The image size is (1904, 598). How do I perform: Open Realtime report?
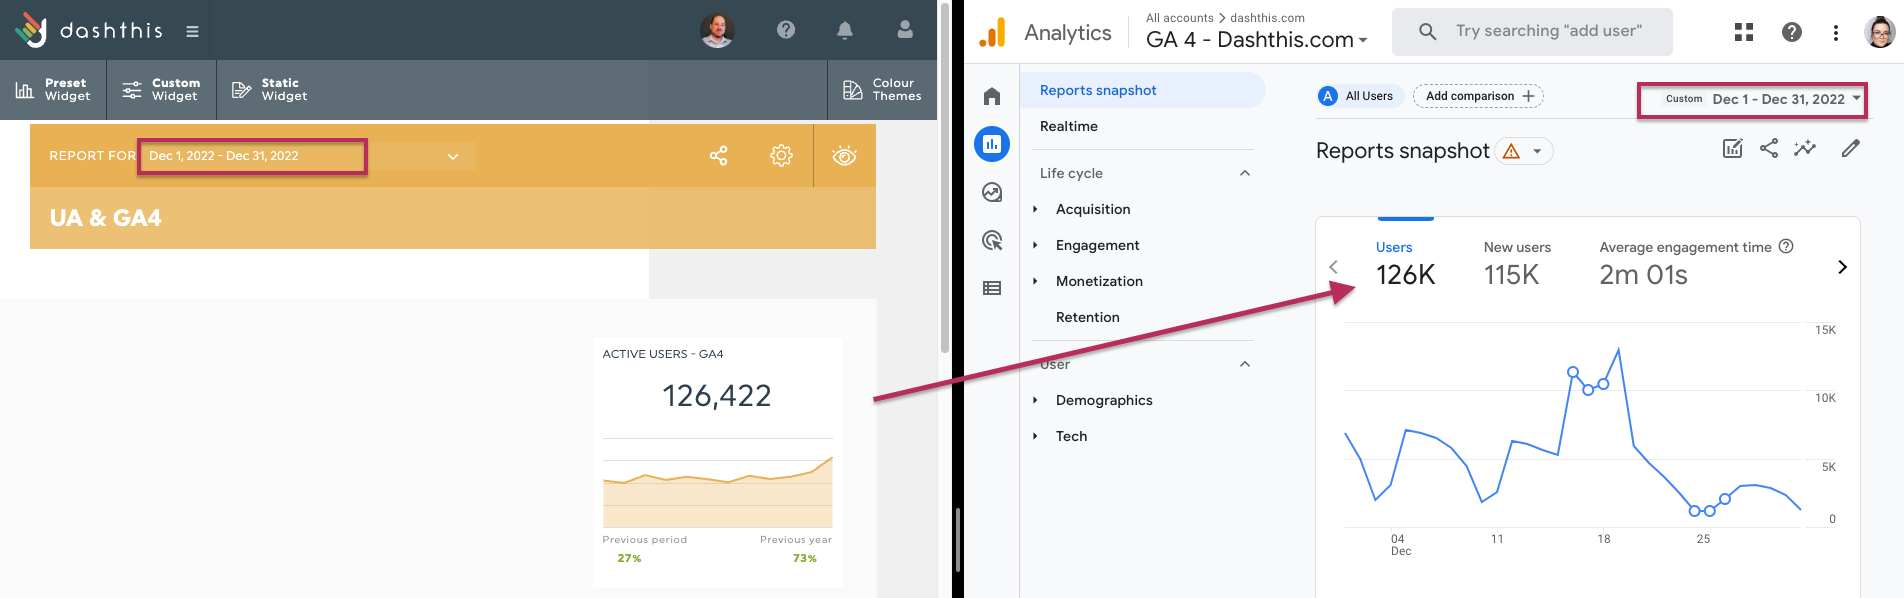pos(1069,126)
